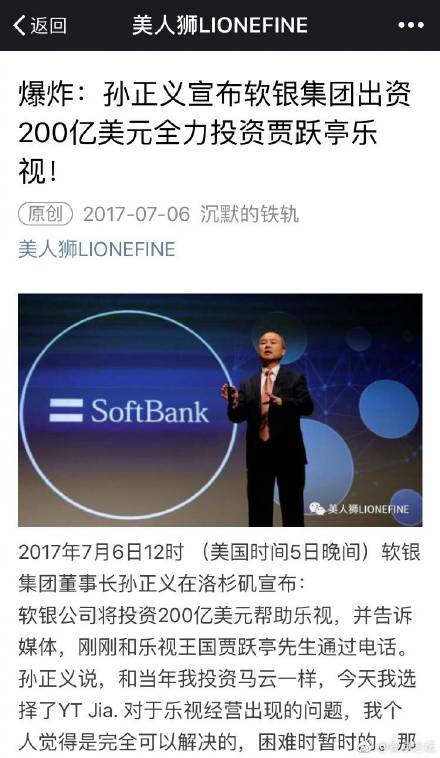Open the 美人狮LIONEFINE account link under the date
Viewport: 440px width, 758px height.
[x=97, y=249]
